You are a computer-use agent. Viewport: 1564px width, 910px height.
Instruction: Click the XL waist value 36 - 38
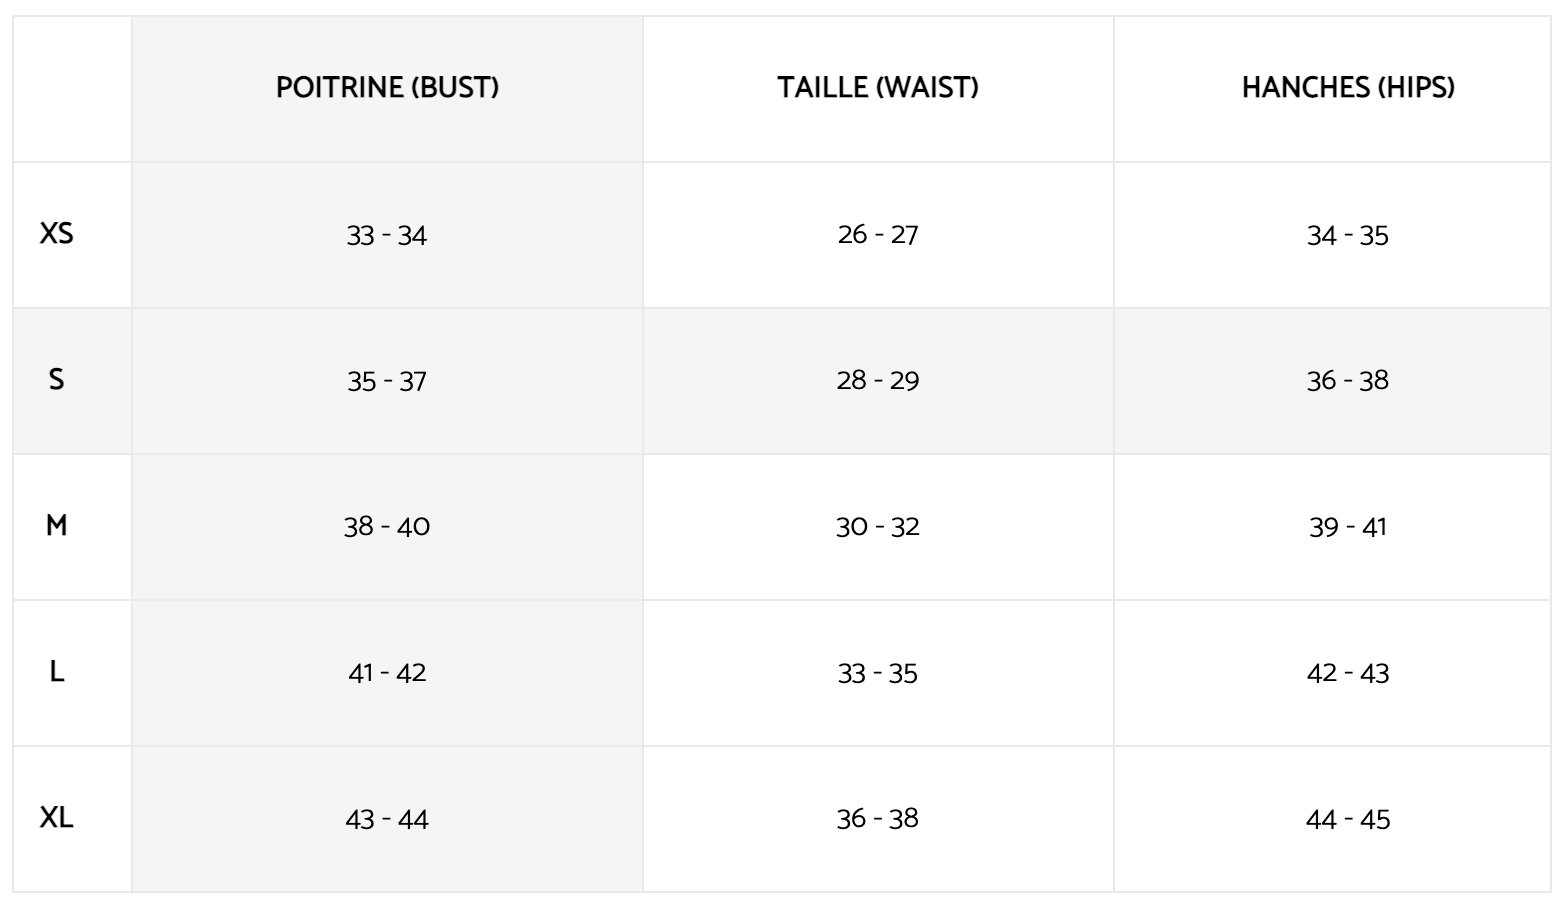tap(878, 819)
